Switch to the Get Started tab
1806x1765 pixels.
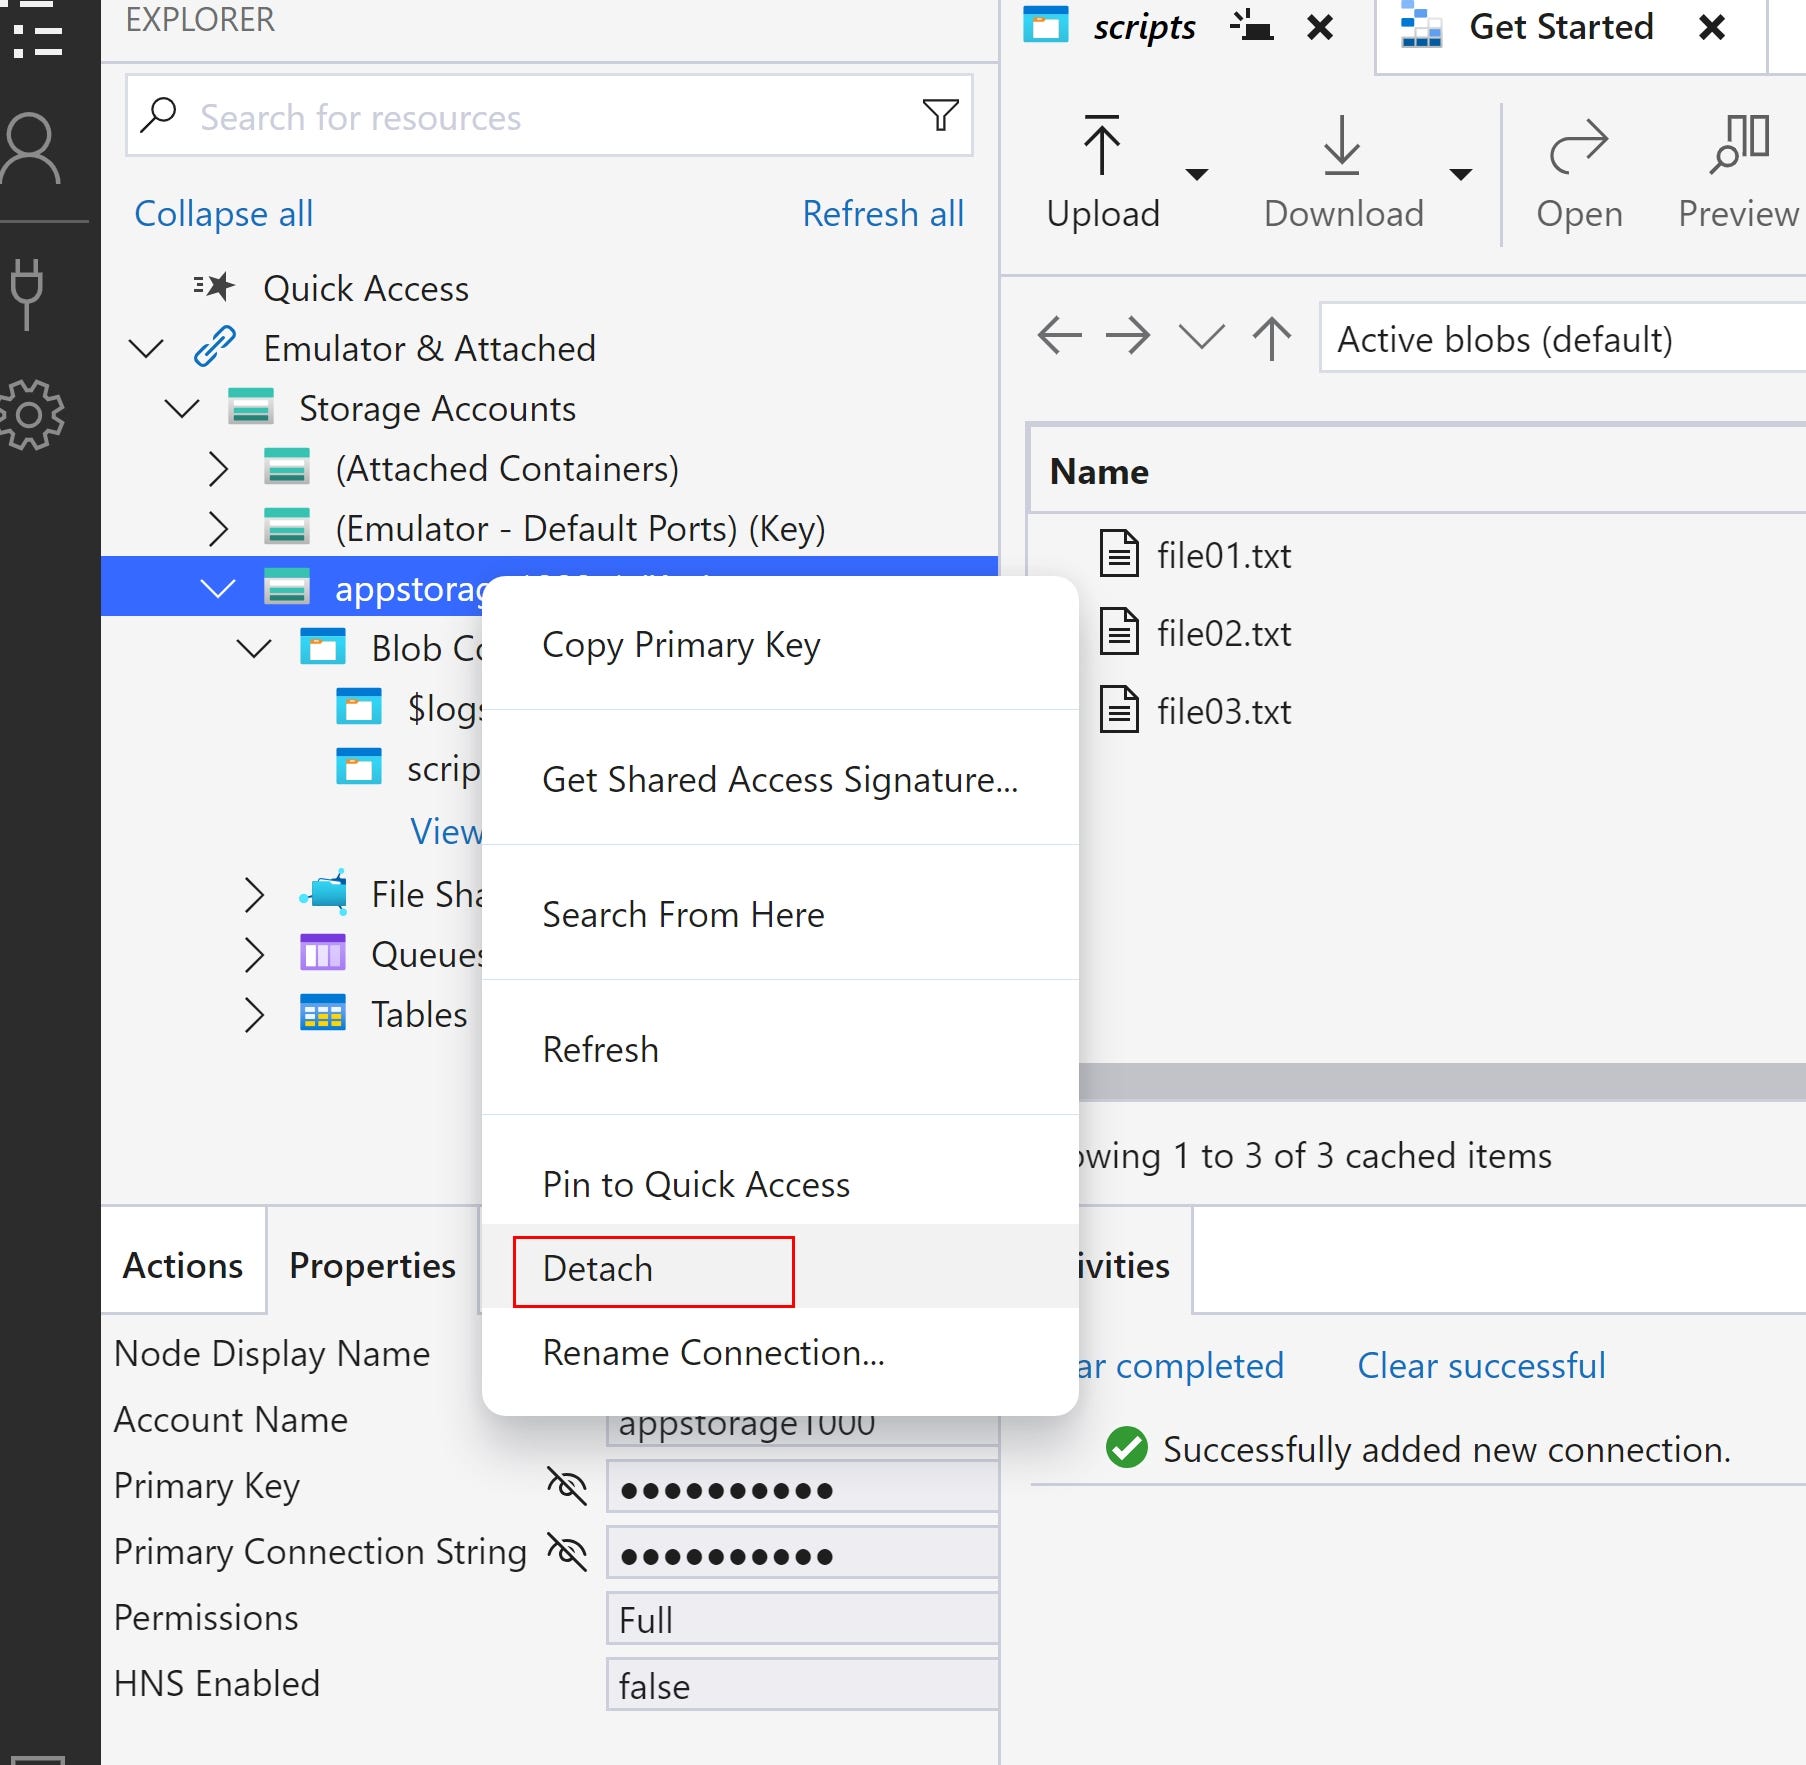coord(1561,27)
